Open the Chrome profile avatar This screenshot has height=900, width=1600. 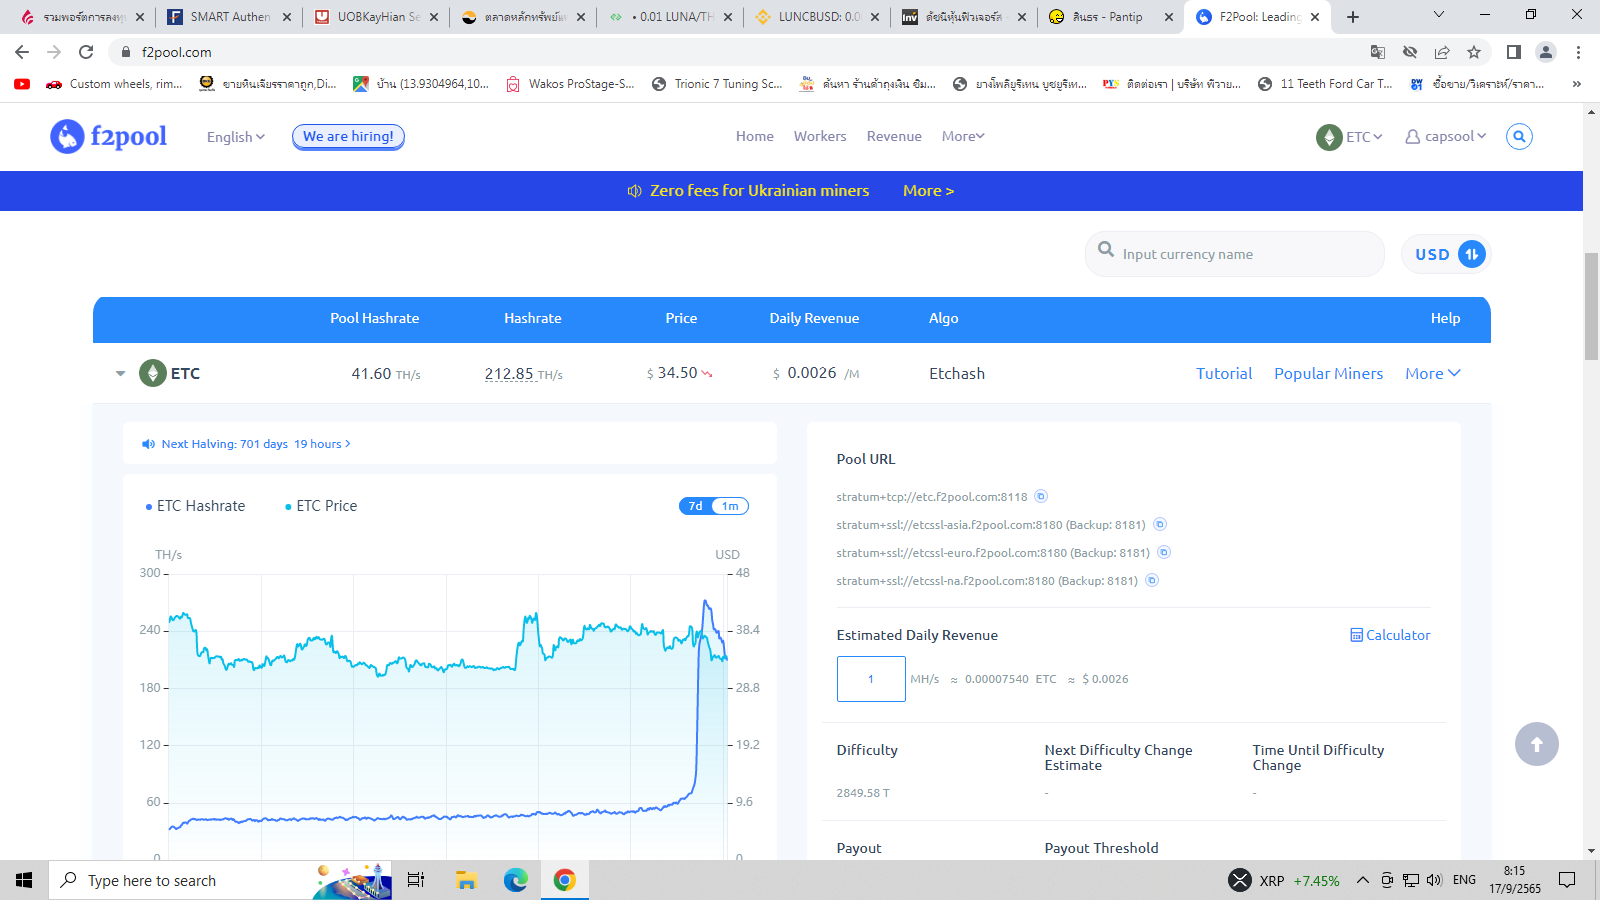coord(1546,52)
